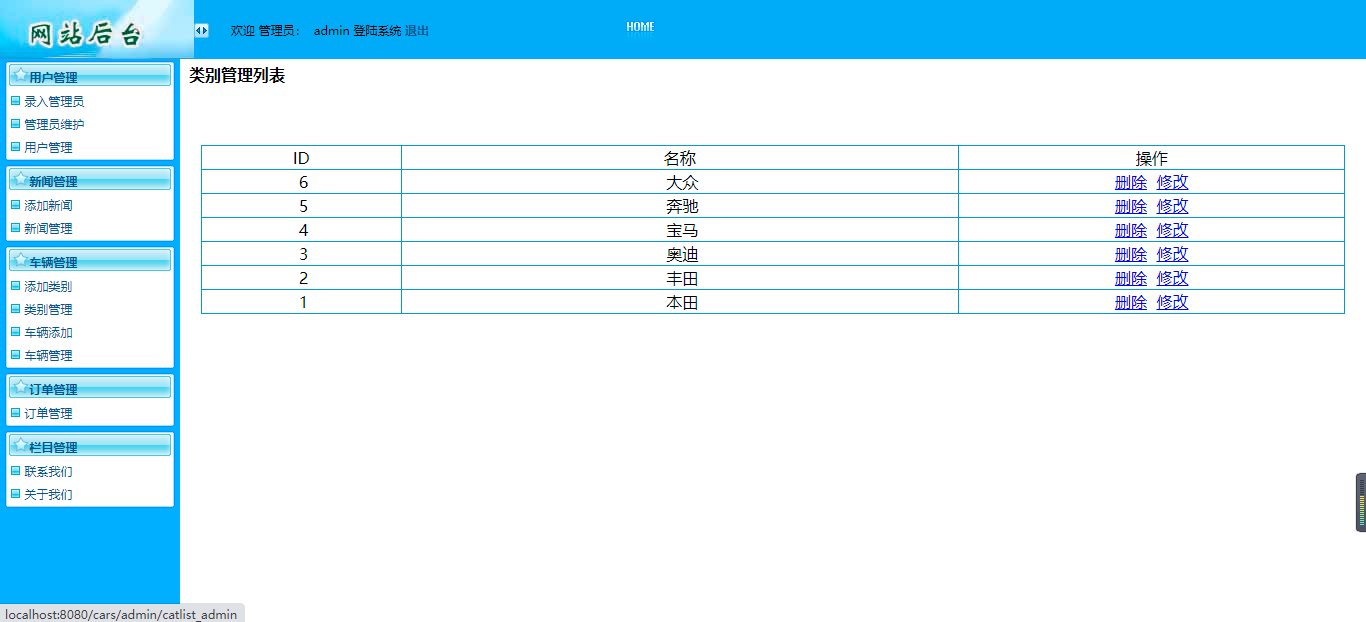
Task: Collapse the 用户管理 section header
Action: pos(90,76)
